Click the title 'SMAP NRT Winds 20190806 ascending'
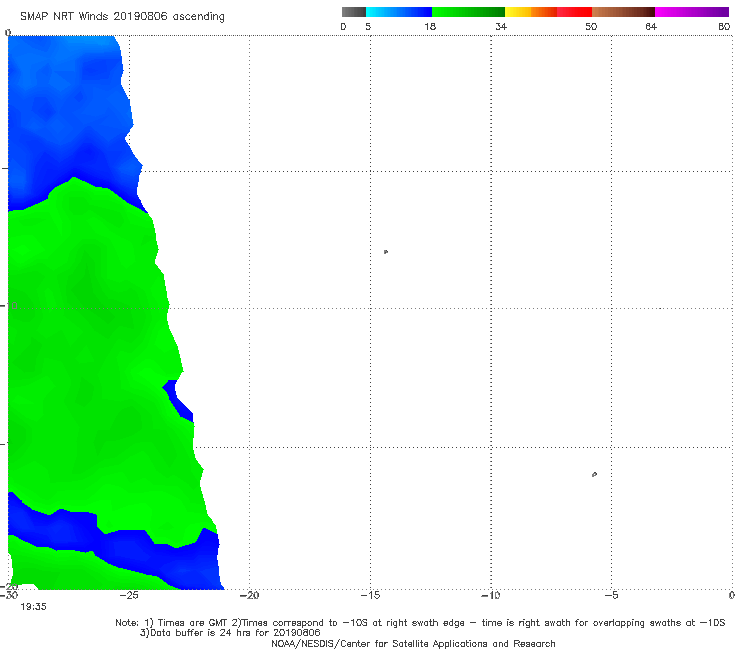740x650 pixels. coord(122,17)
